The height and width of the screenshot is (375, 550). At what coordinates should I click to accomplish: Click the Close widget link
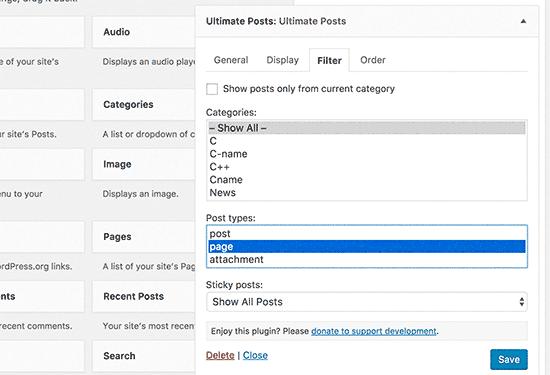[x=255, y=355]
